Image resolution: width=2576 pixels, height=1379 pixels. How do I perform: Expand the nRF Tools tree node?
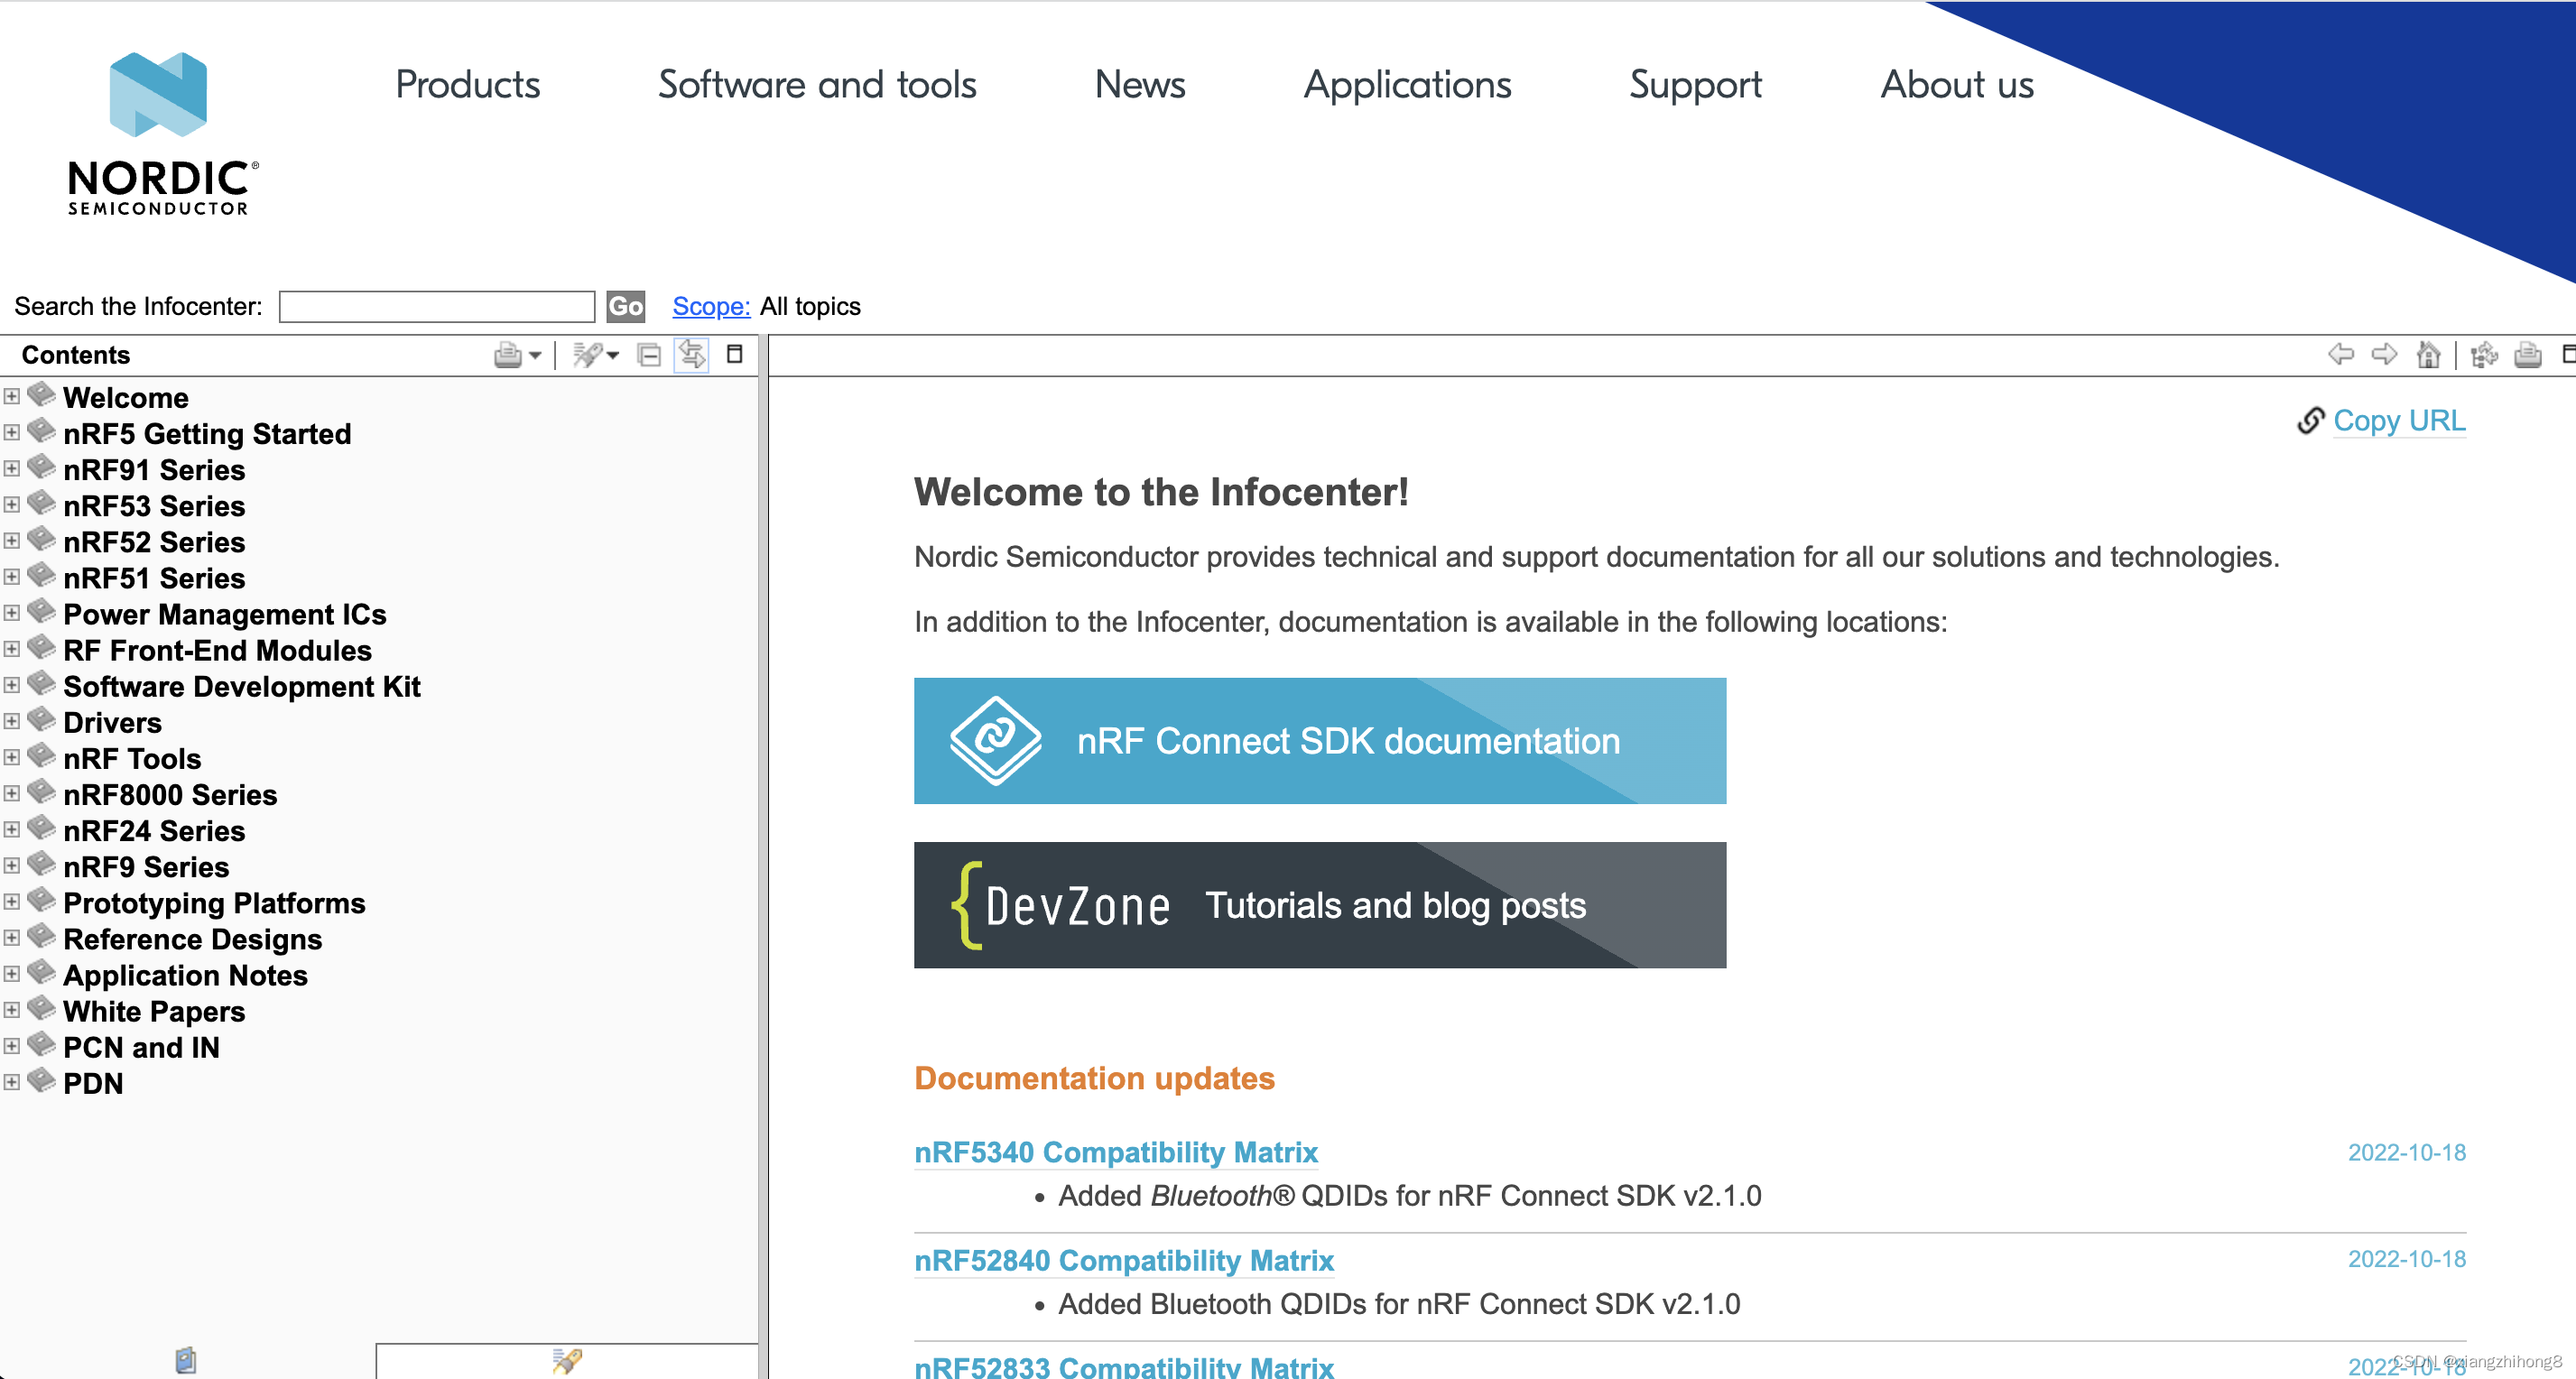click(x=12, y=757)
